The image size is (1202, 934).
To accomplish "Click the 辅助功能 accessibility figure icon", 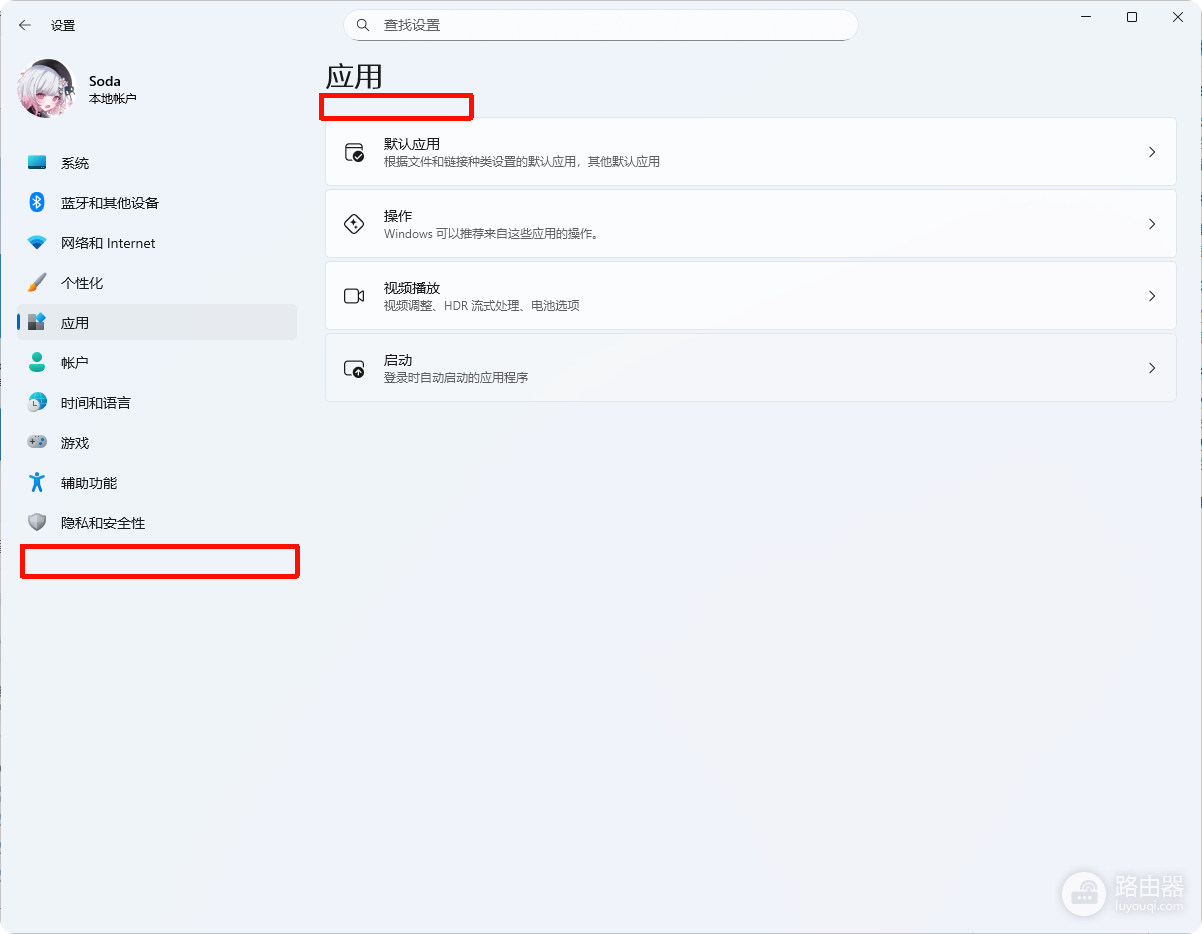I will coord(37,483).
